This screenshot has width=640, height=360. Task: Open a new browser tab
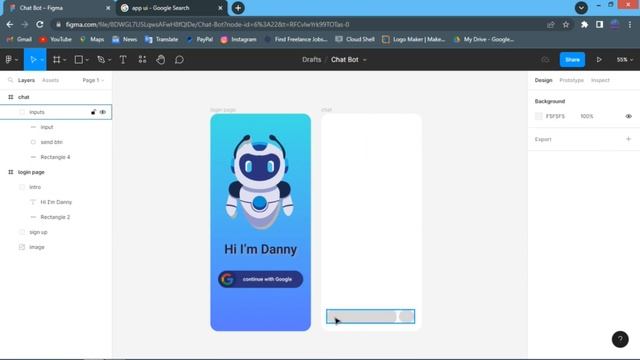click(x=238, y=8)
